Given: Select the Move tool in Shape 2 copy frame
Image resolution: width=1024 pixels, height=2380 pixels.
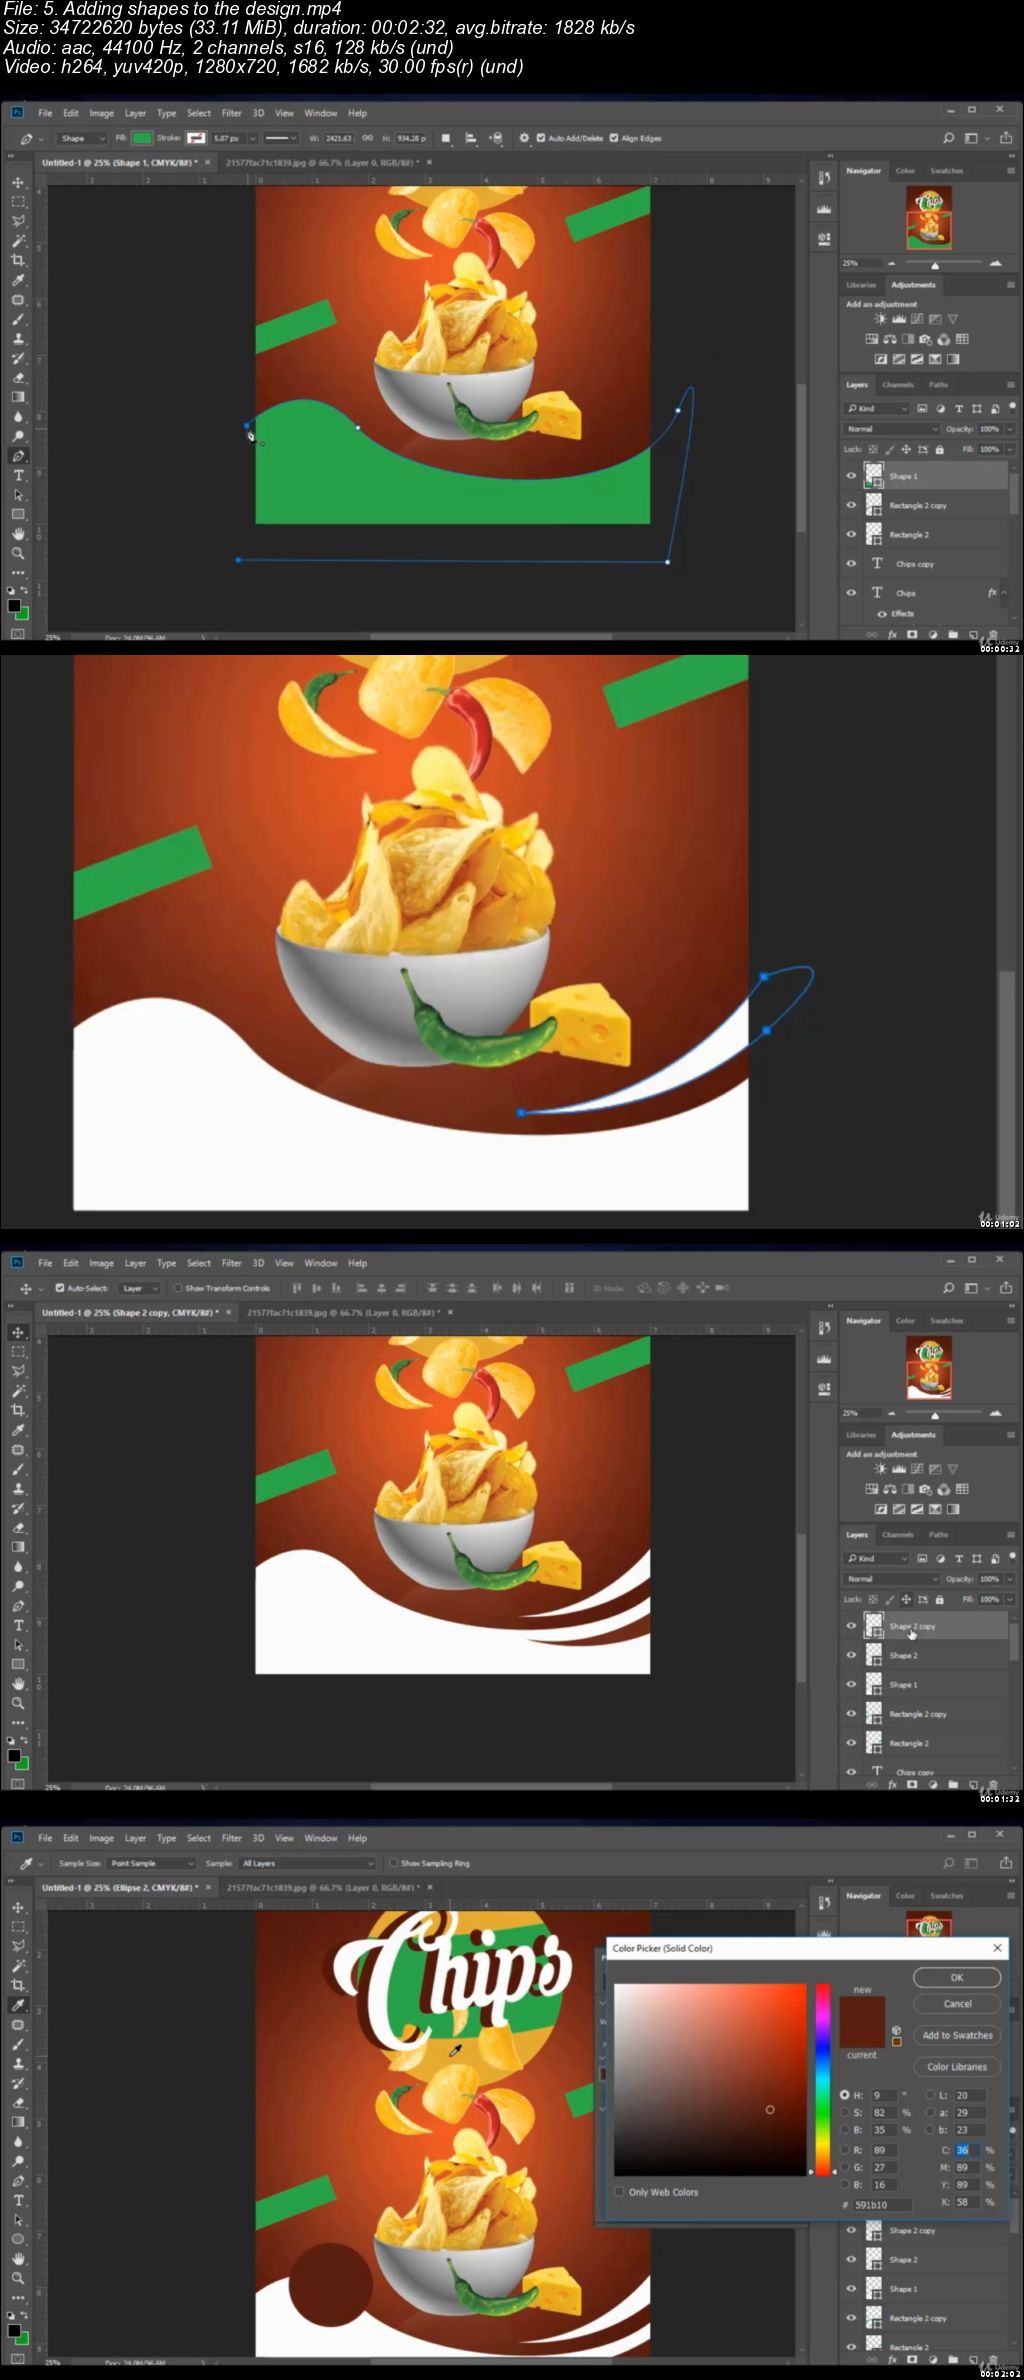Looking at the screenshot, I should pos(18,1332).
